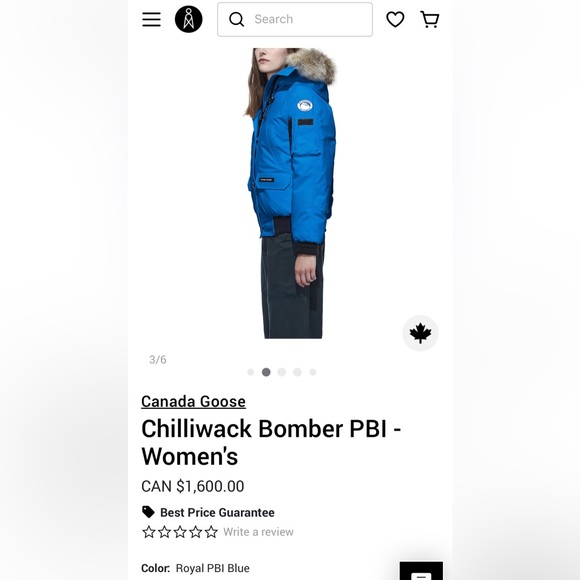This screenshot has width=580, height=580.
Task: Open the wishlist heart icon
Action: point(395,19)
